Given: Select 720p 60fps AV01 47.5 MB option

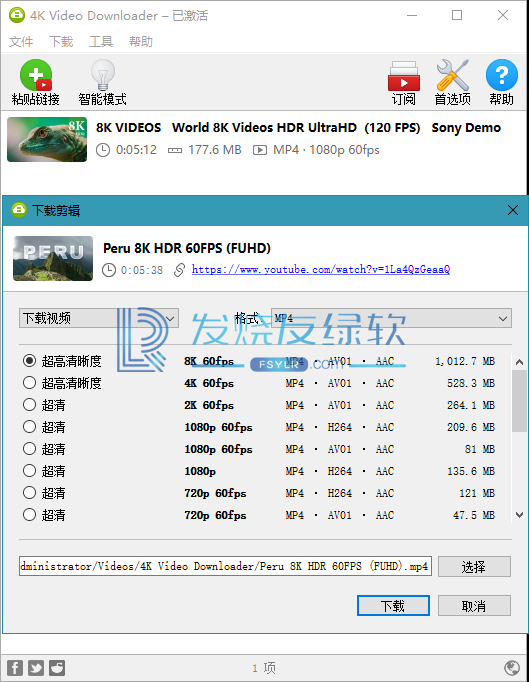Looking at the screenshot, I should pos(29,515).
